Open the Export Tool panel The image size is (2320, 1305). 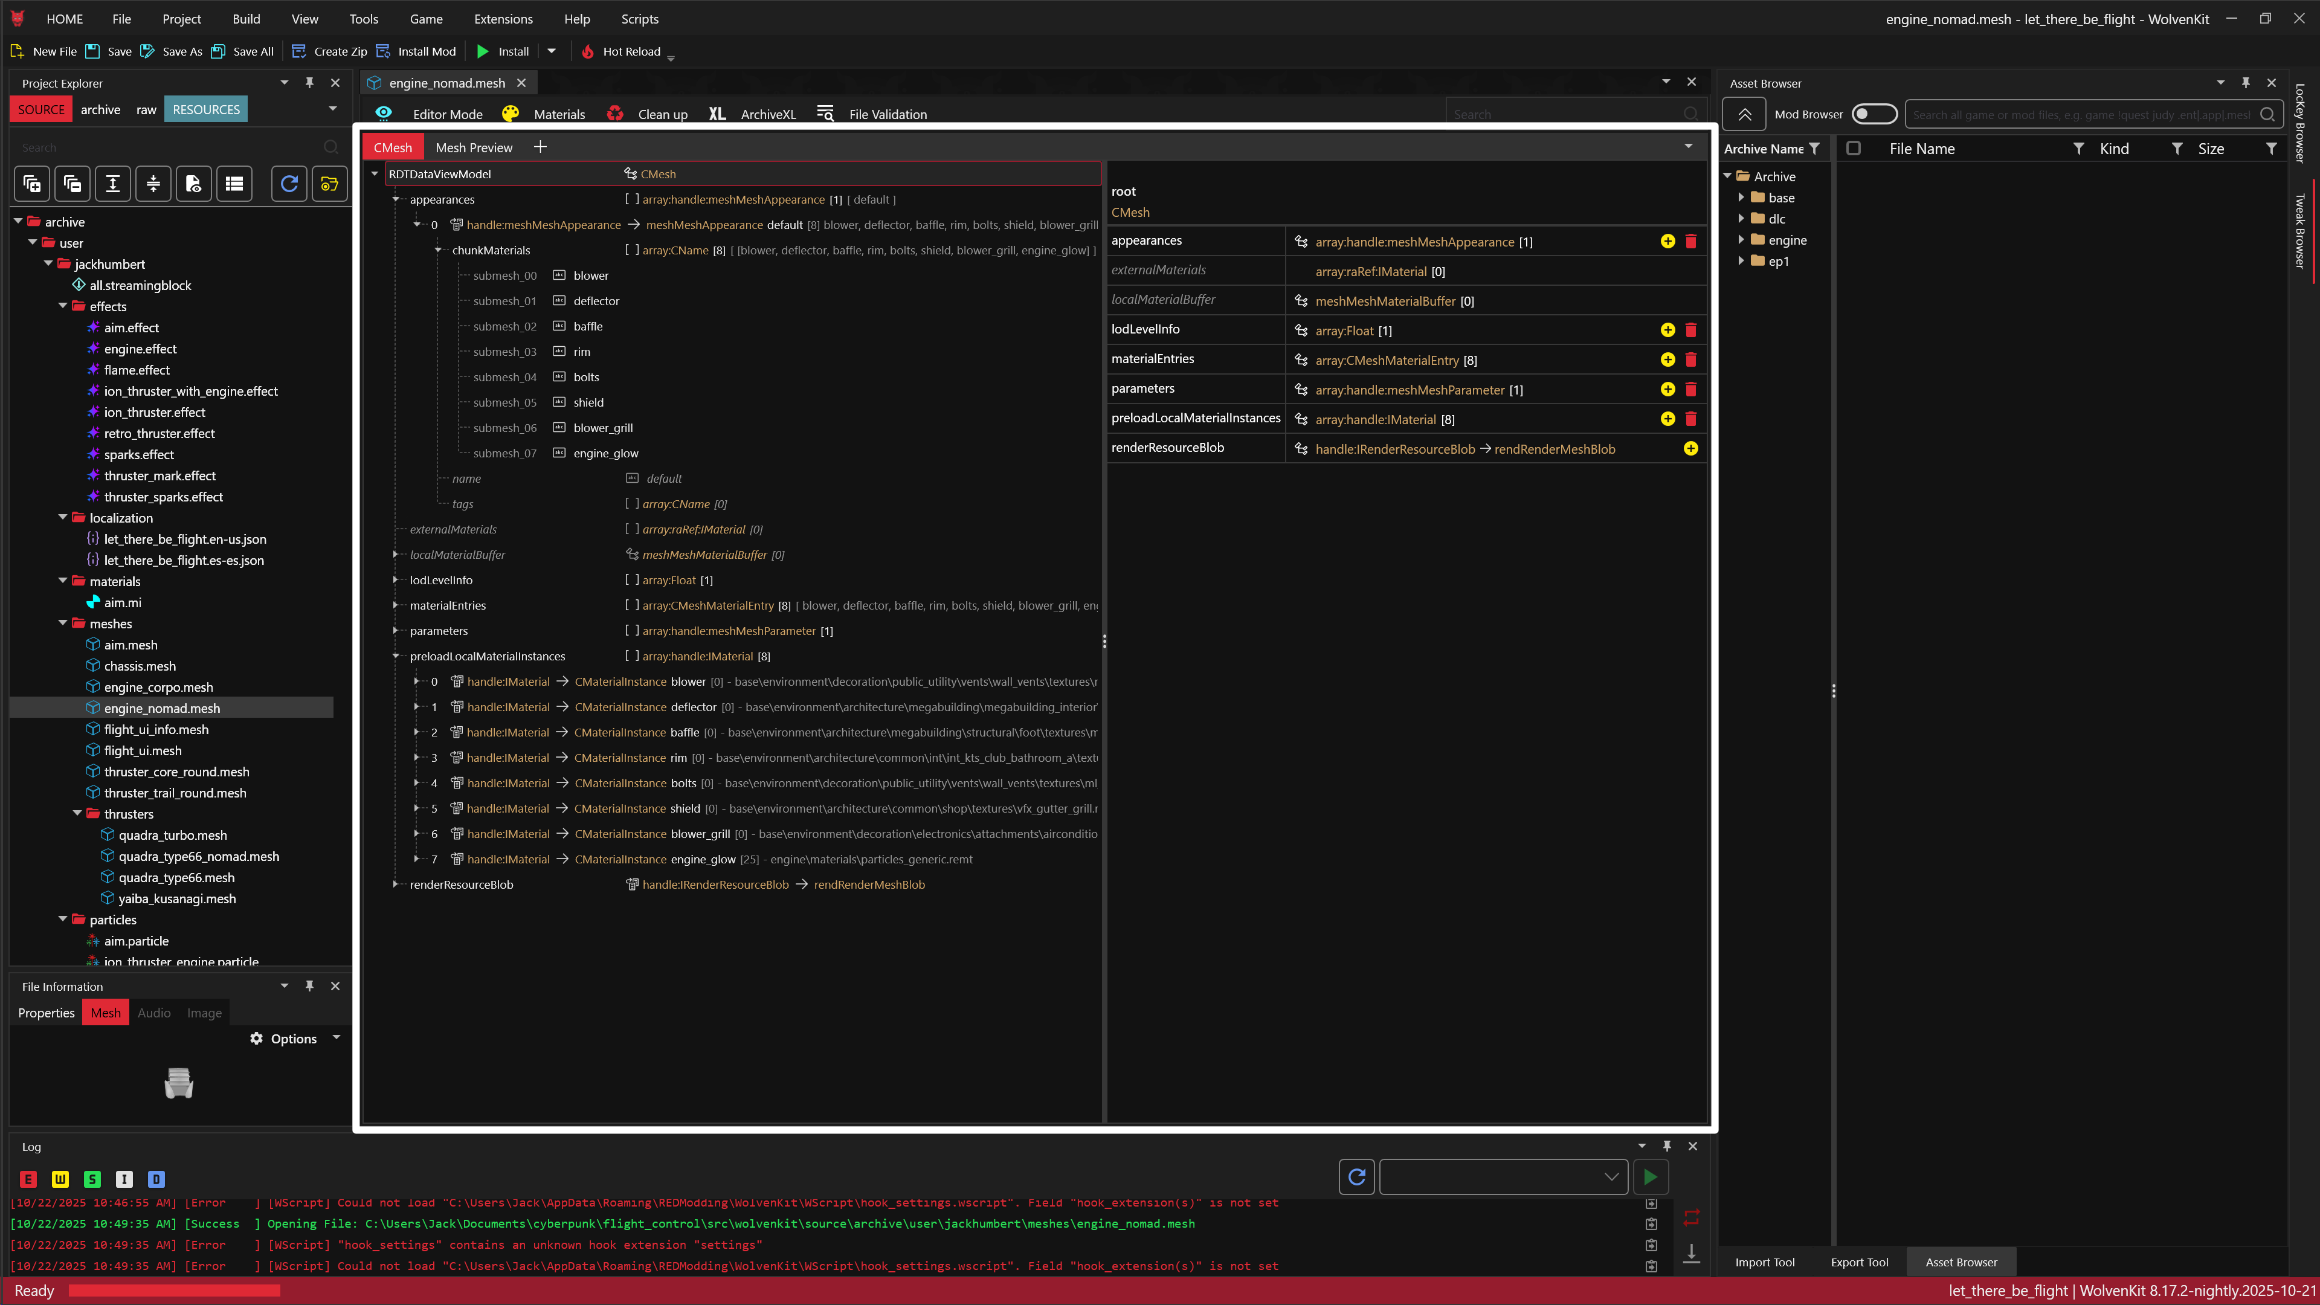click(1859, 1262)
